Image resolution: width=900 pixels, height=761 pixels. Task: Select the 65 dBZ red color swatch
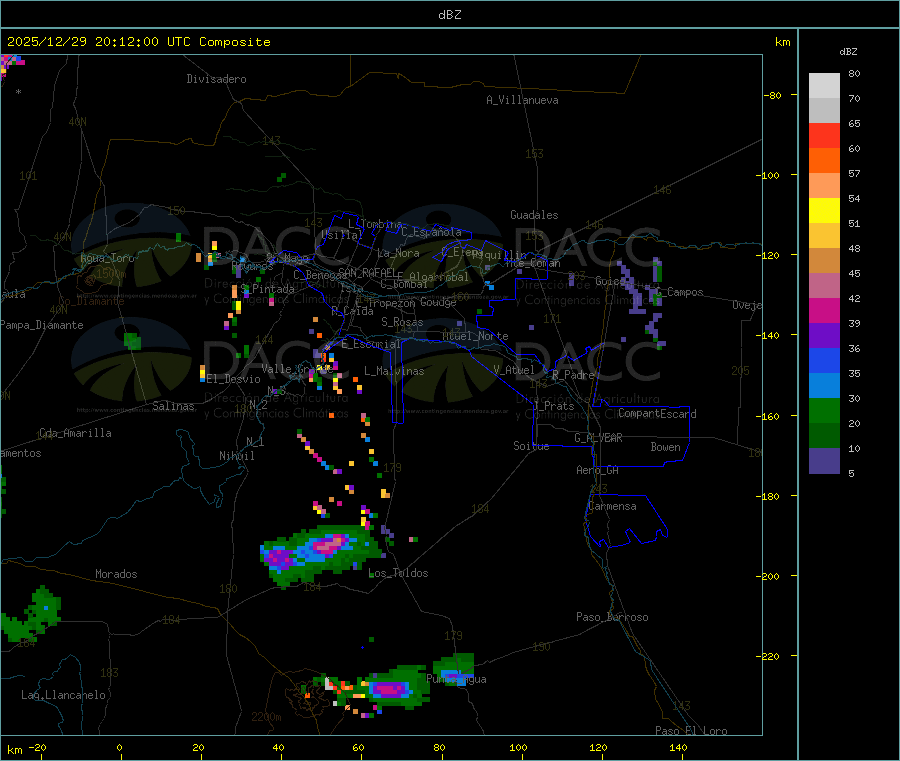point(824,136)
